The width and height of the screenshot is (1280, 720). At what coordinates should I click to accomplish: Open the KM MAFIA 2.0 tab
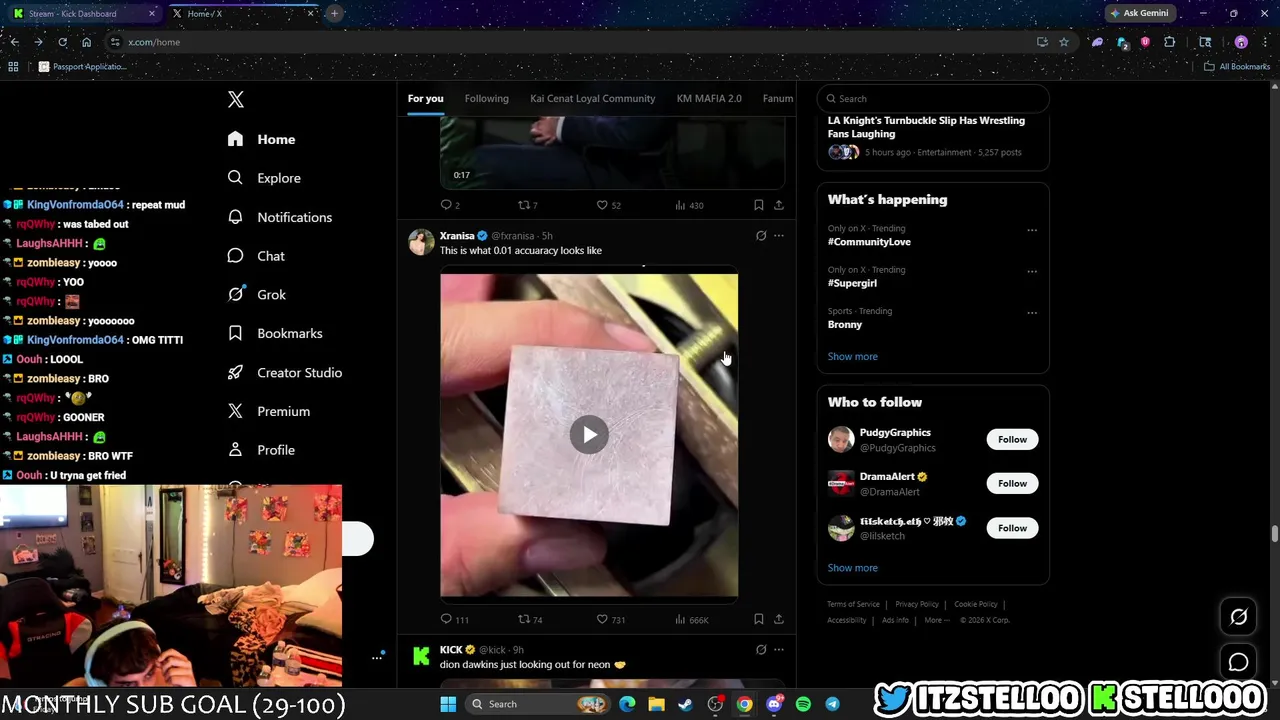pos(709,98)
